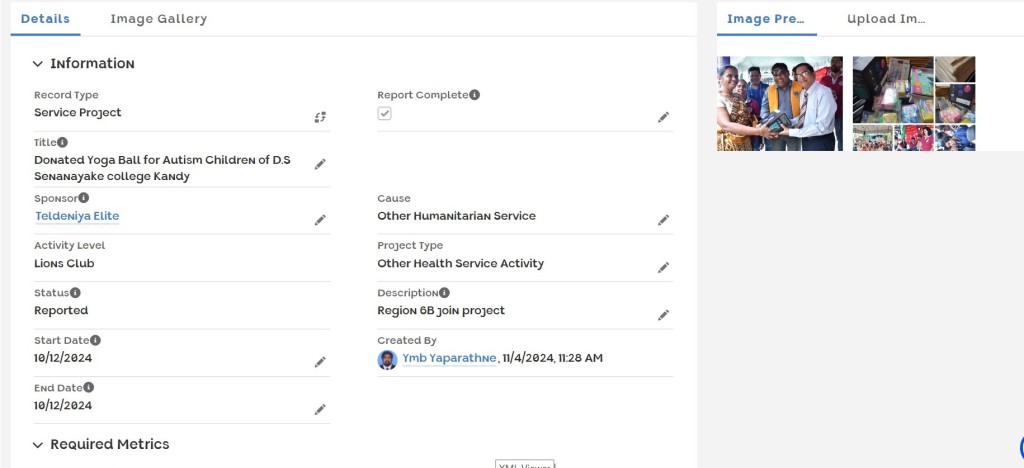Show Title info tooltip icon
Image resolution: width=1024 pixels, height=468 pixels.
click(x=62, y=142)
